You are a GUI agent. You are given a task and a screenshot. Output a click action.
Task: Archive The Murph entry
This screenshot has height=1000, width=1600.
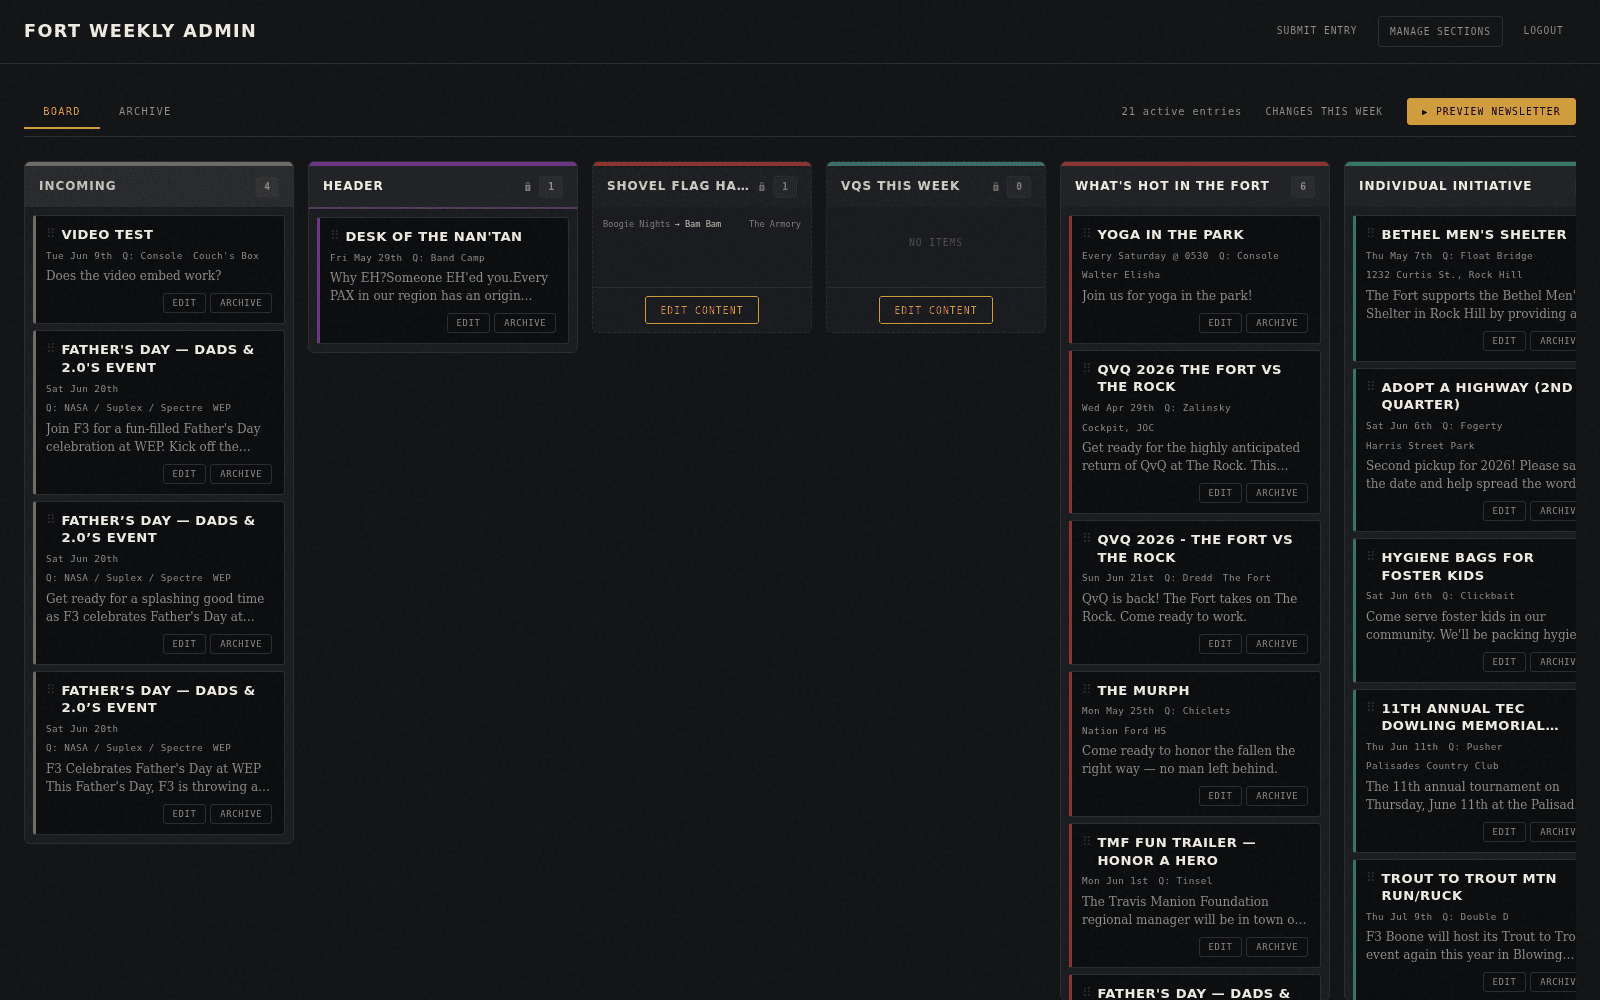click(x=1277, y=796)
